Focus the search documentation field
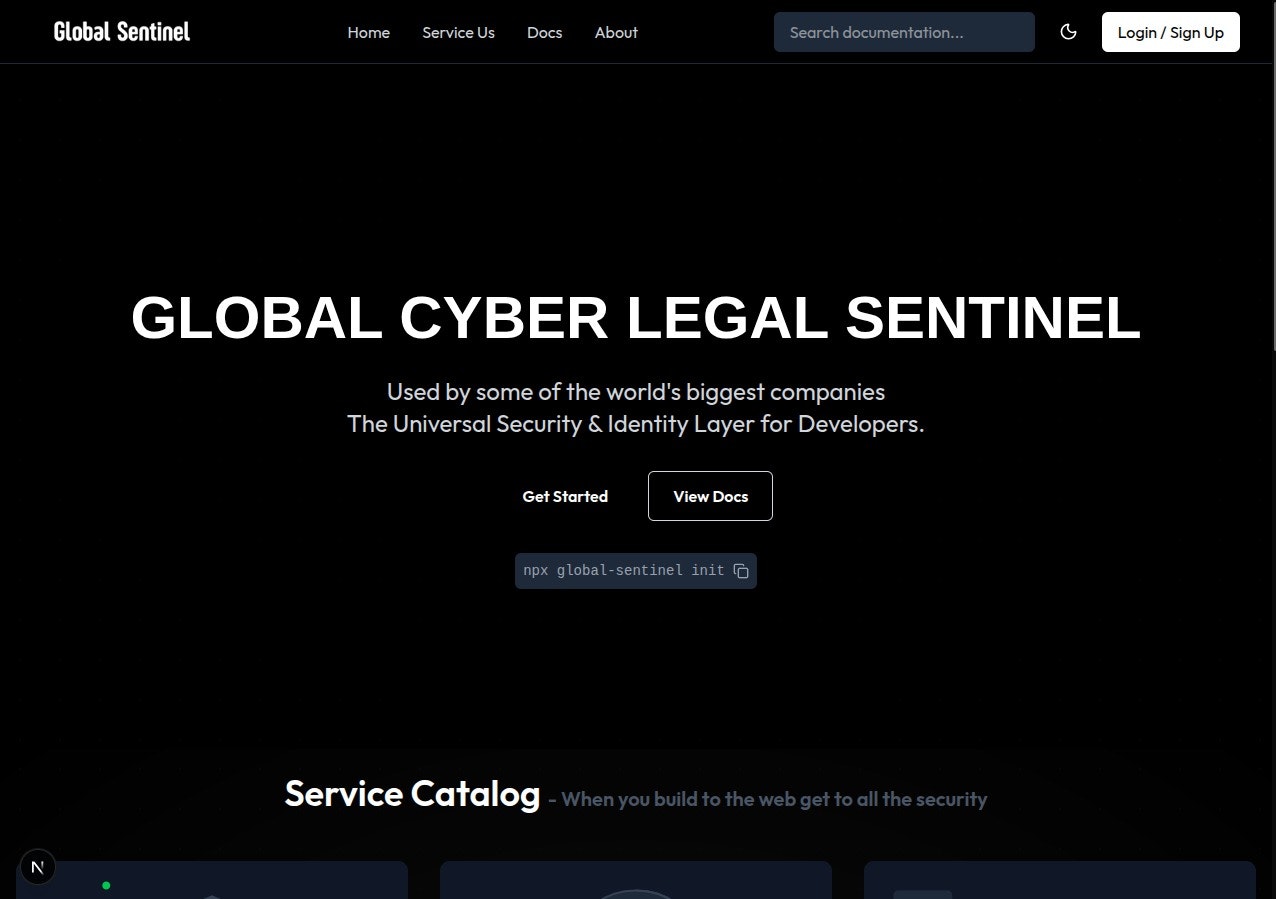 coord(903,32)
